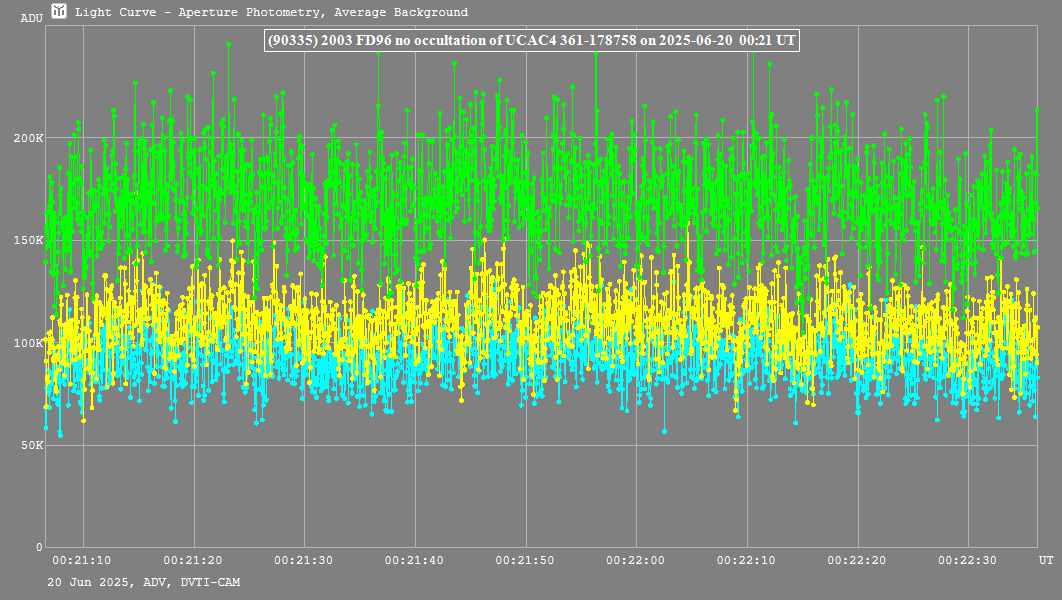
Task: Select the 00:22:10 time axis marker
Action: click(x=746, y=561)
